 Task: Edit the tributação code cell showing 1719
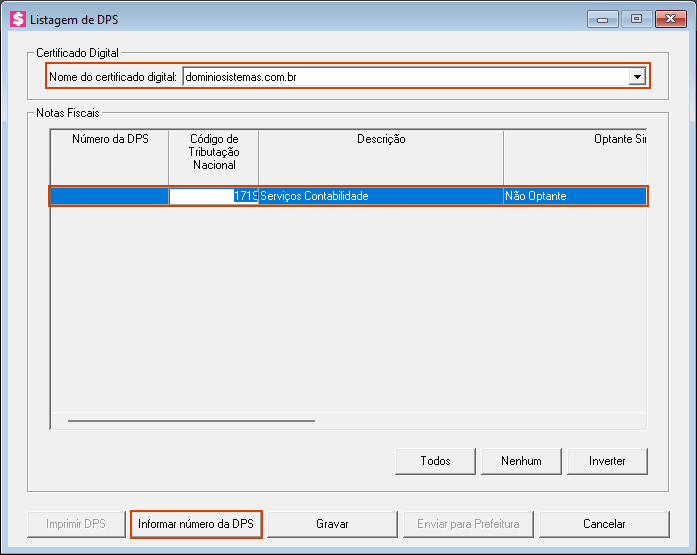pos(213,196)
